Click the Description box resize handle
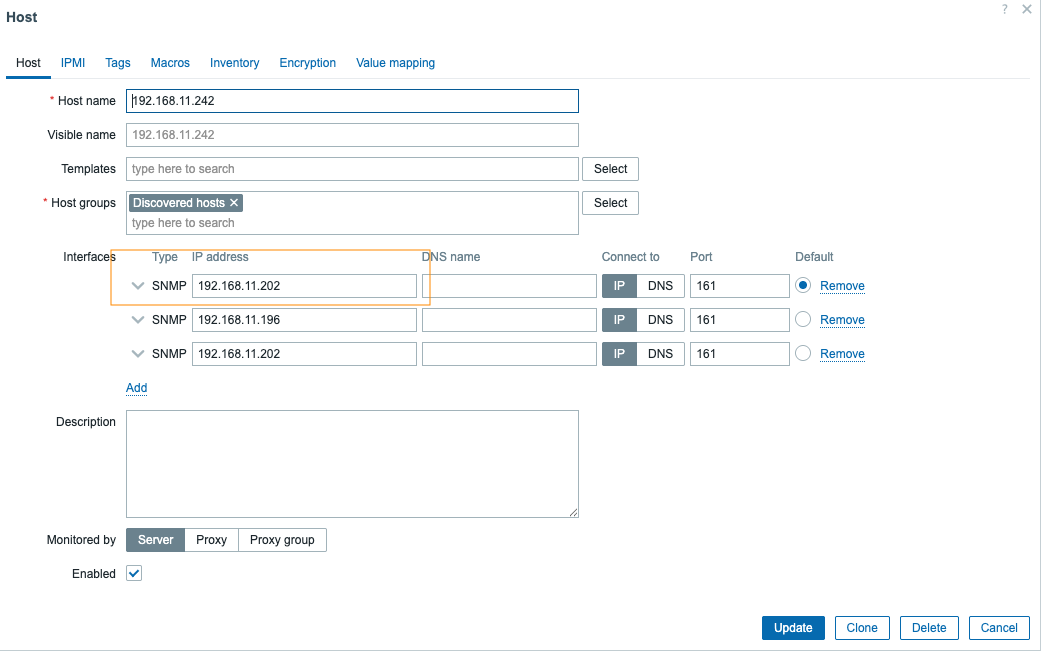1041x651 pixels. click(573, 512)
